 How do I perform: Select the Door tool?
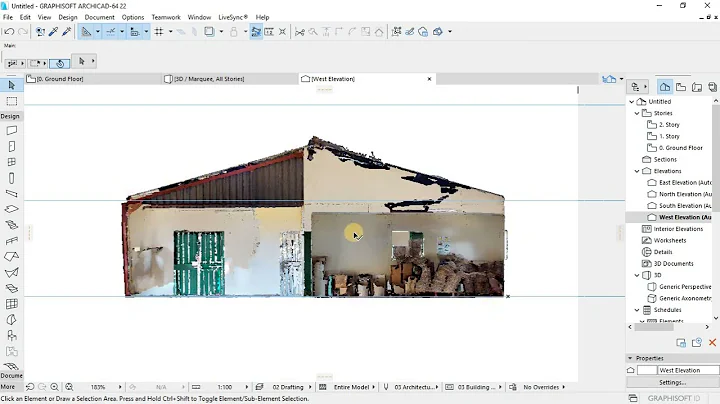(x=11, y=146)
